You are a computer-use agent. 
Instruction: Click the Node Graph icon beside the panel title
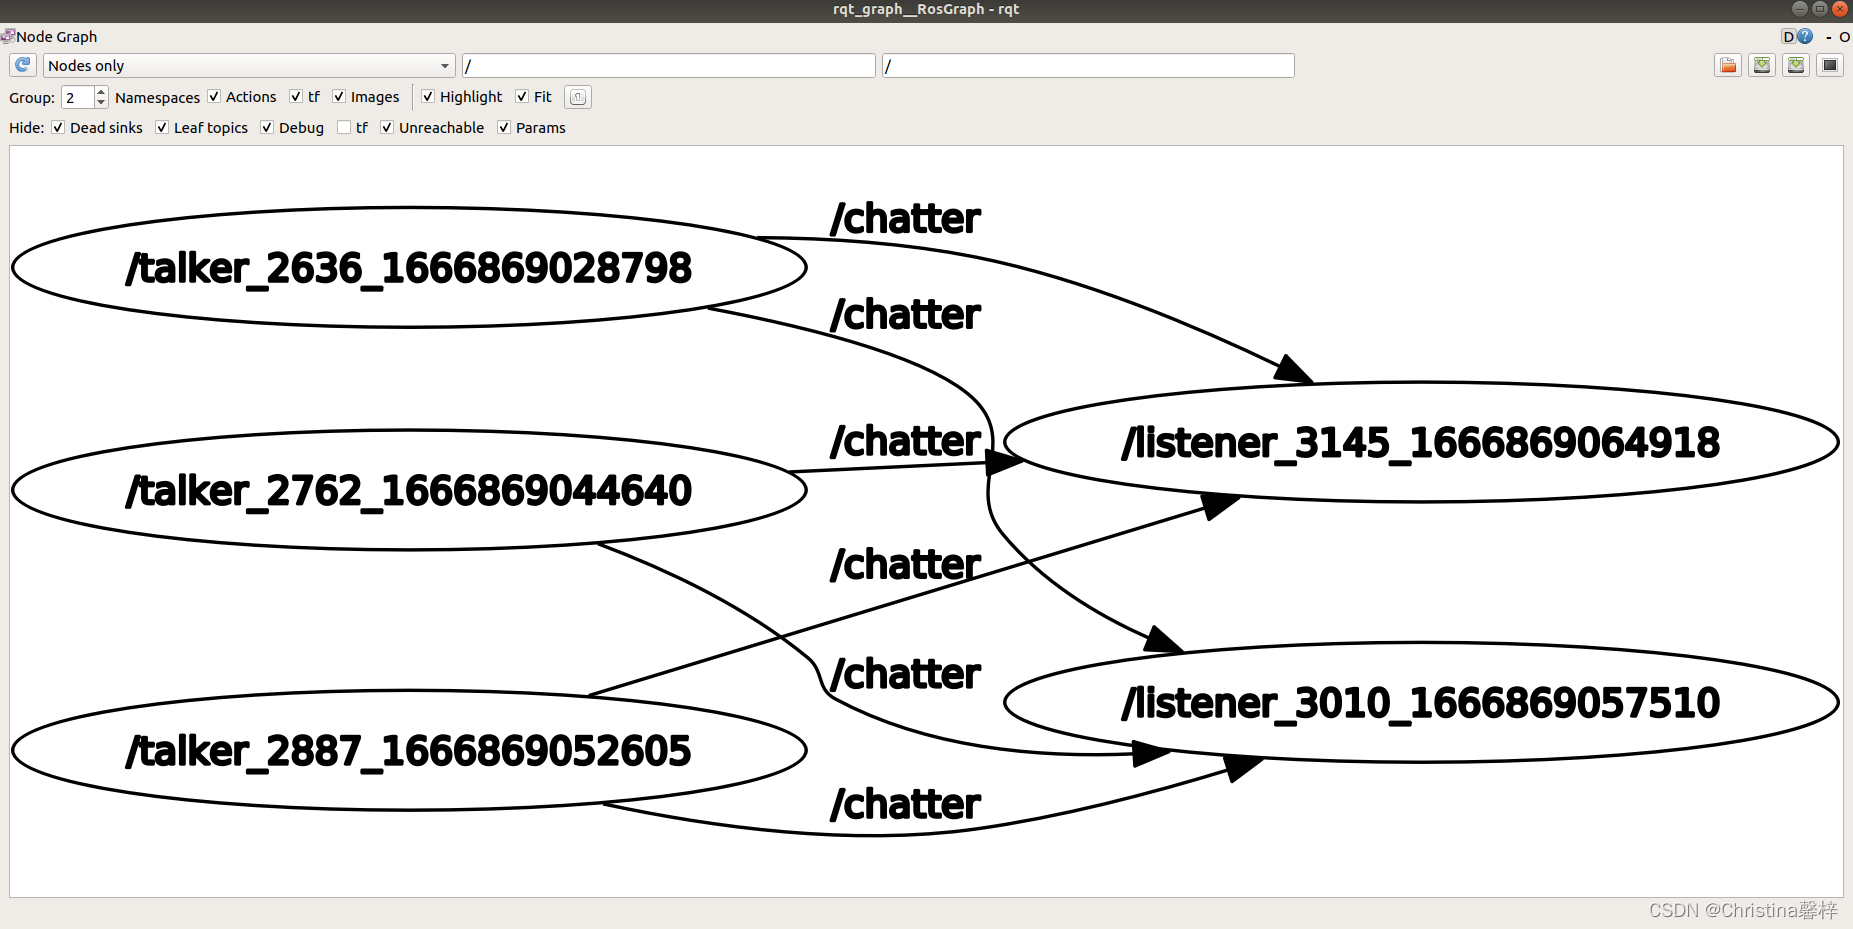click(8, 36)
